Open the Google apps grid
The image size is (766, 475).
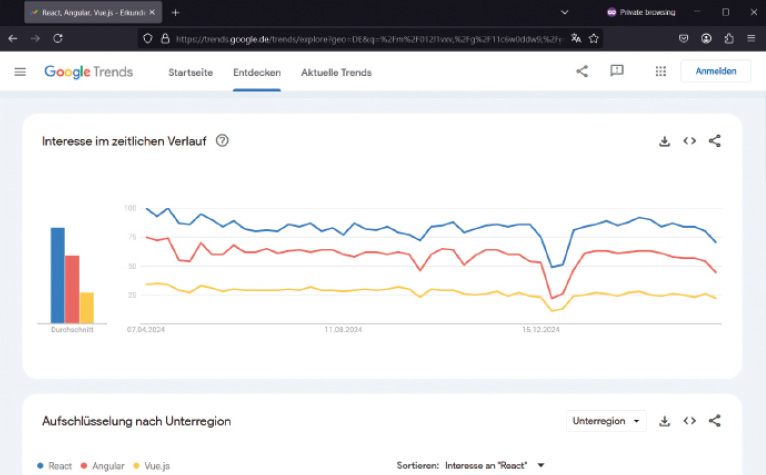coord(660,71)
